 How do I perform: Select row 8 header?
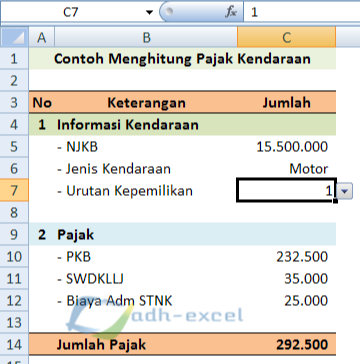(14, 213)
